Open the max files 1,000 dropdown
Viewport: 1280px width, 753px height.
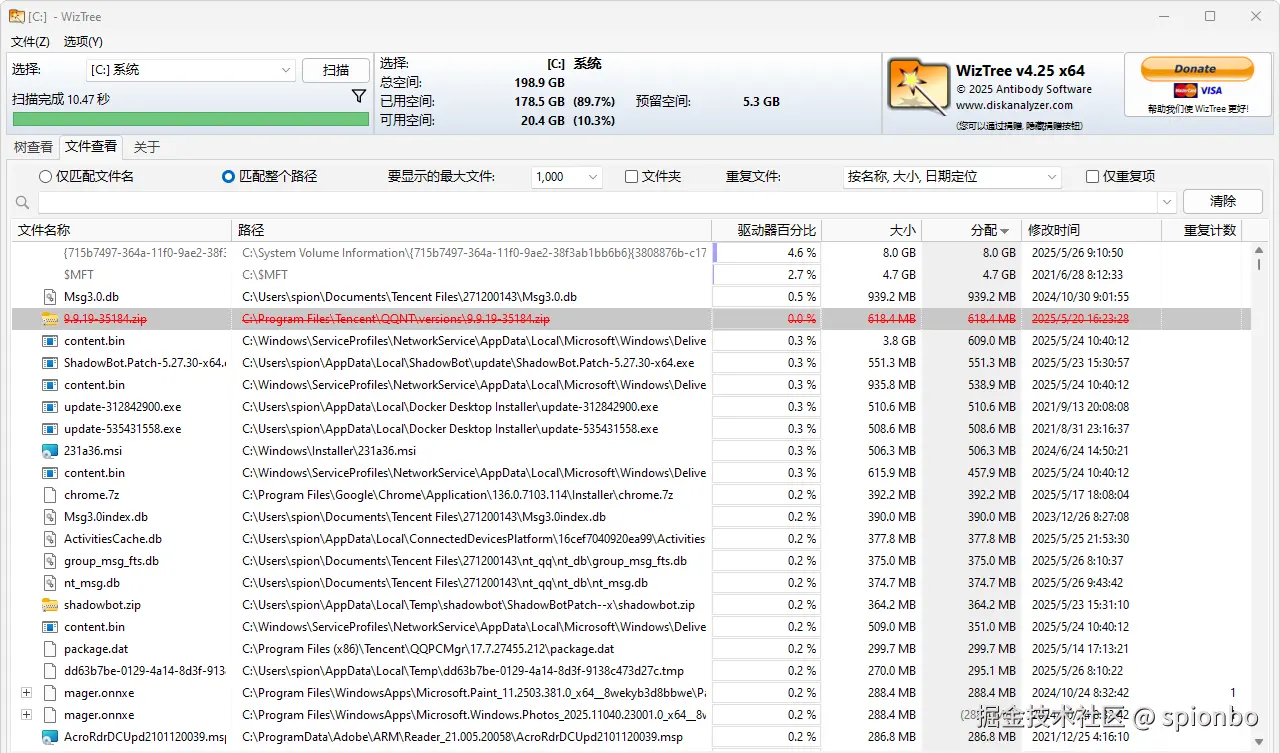(566, 176)
